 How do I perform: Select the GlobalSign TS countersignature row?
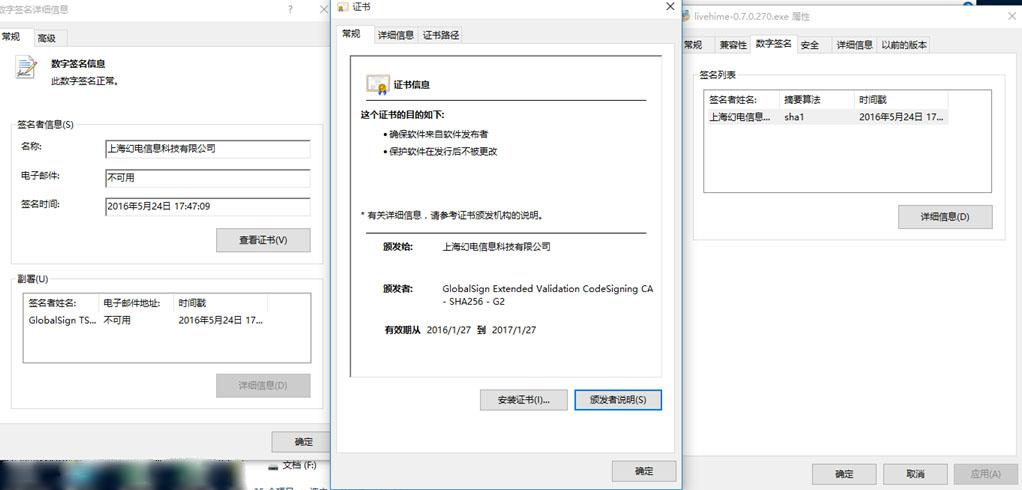tap(147, 321)
